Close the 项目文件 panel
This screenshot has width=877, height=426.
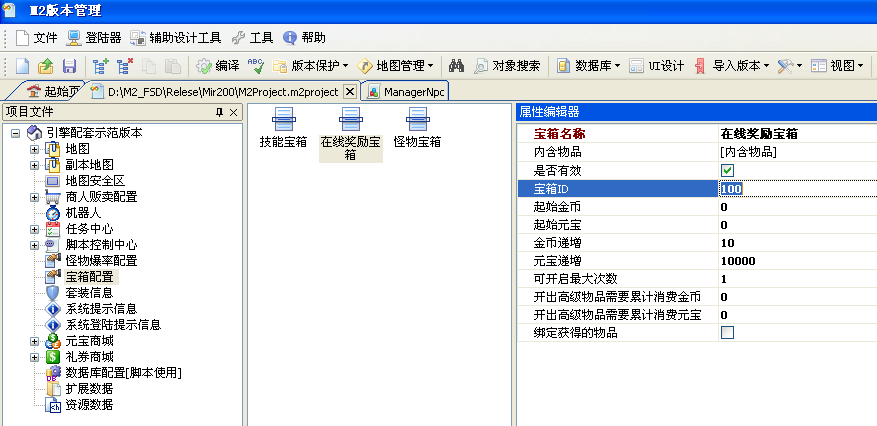click(x=234, y=112)
